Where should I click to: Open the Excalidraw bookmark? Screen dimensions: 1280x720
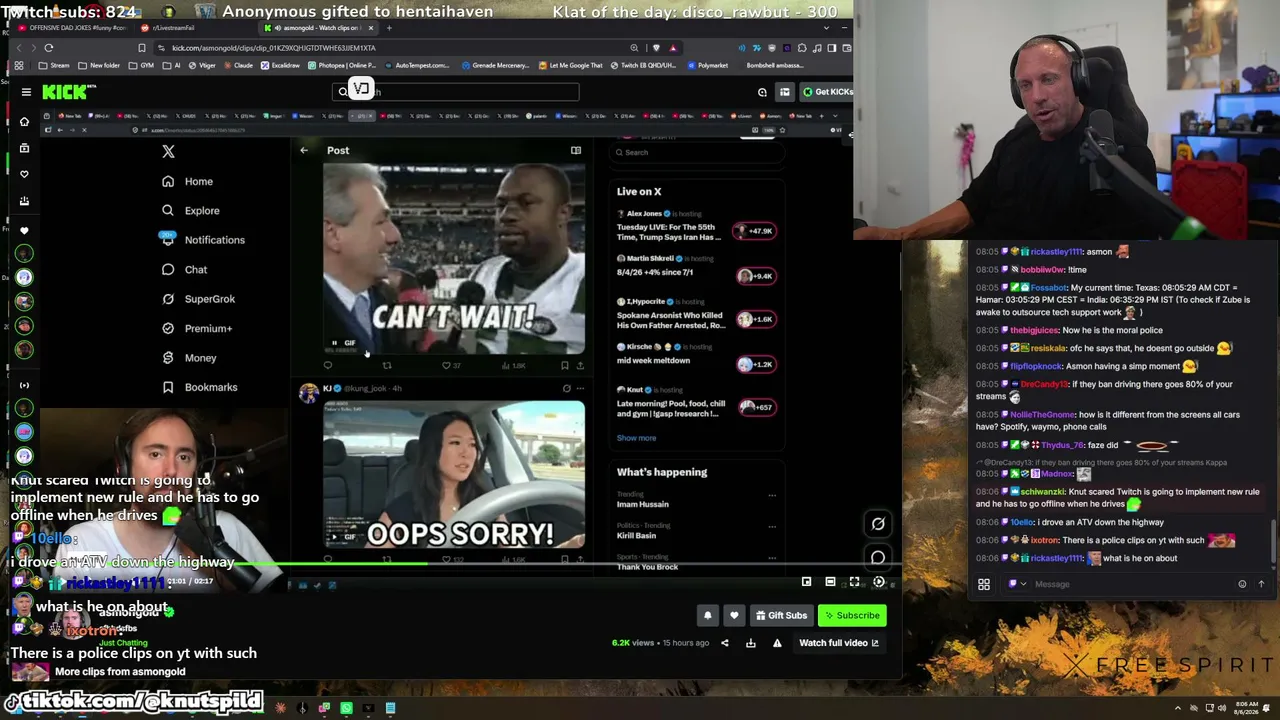280,65
